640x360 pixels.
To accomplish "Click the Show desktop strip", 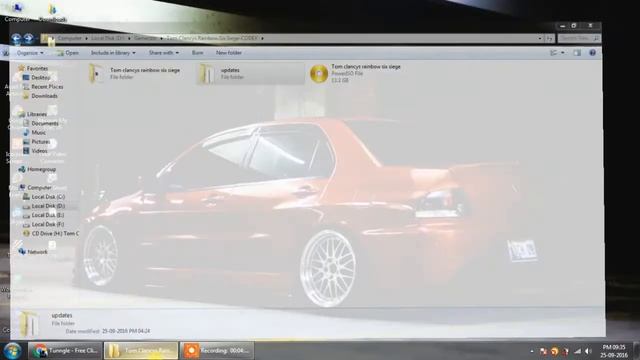I will (636, 351).
